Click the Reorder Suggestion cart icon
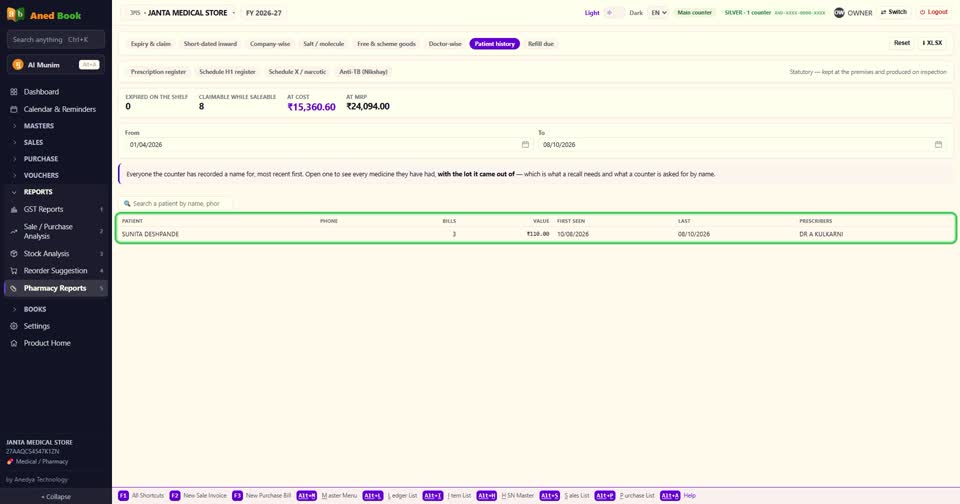This screenshot has width=960, height=504. (x=13, y=271)
